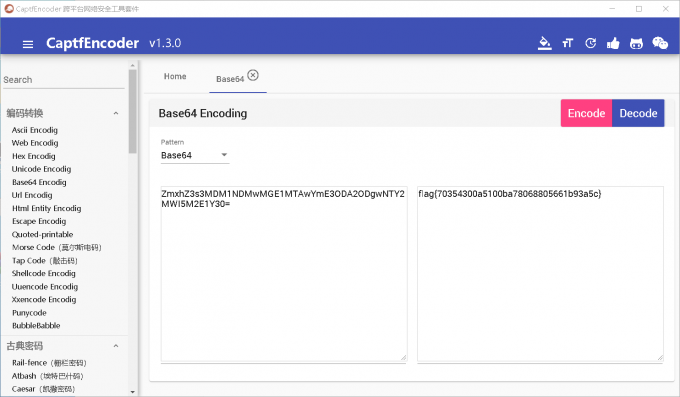Select Rail-fence cipher in sidebar
Image resolution: width=680 pixels, height=397 pixels.
click(x=49, y=363)
